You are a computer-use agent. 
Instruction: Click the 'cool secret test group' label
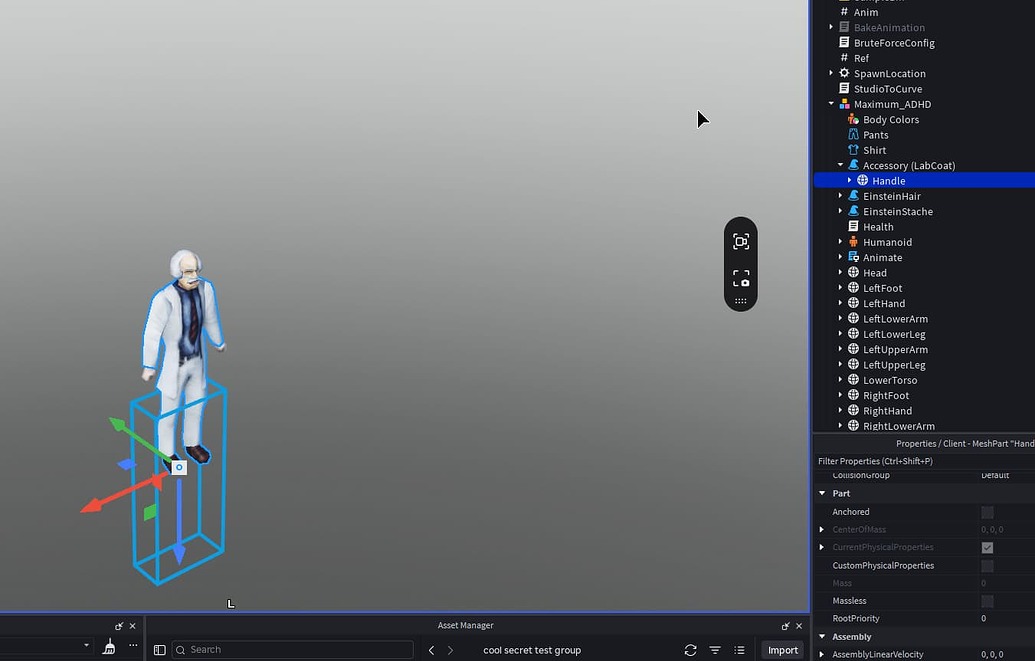point(532,650)
